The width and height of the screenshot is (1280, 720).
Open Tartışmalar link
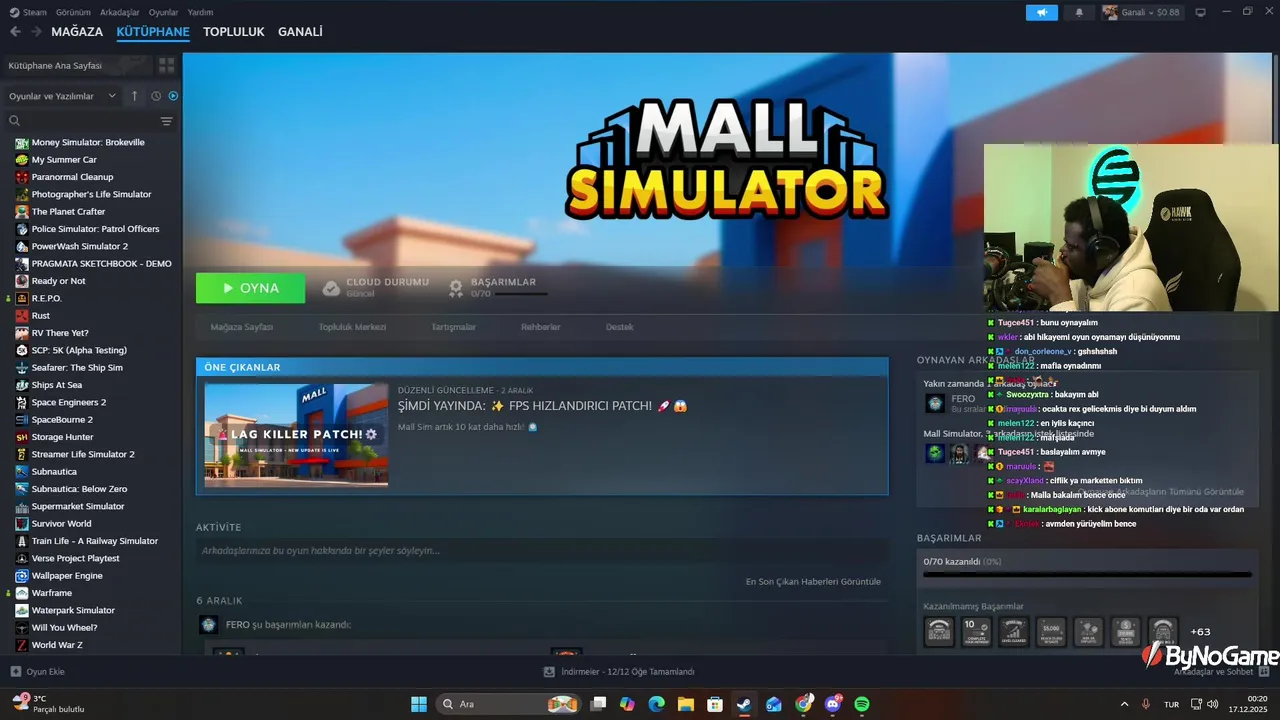pyautogui.click(x=453, y=327)
